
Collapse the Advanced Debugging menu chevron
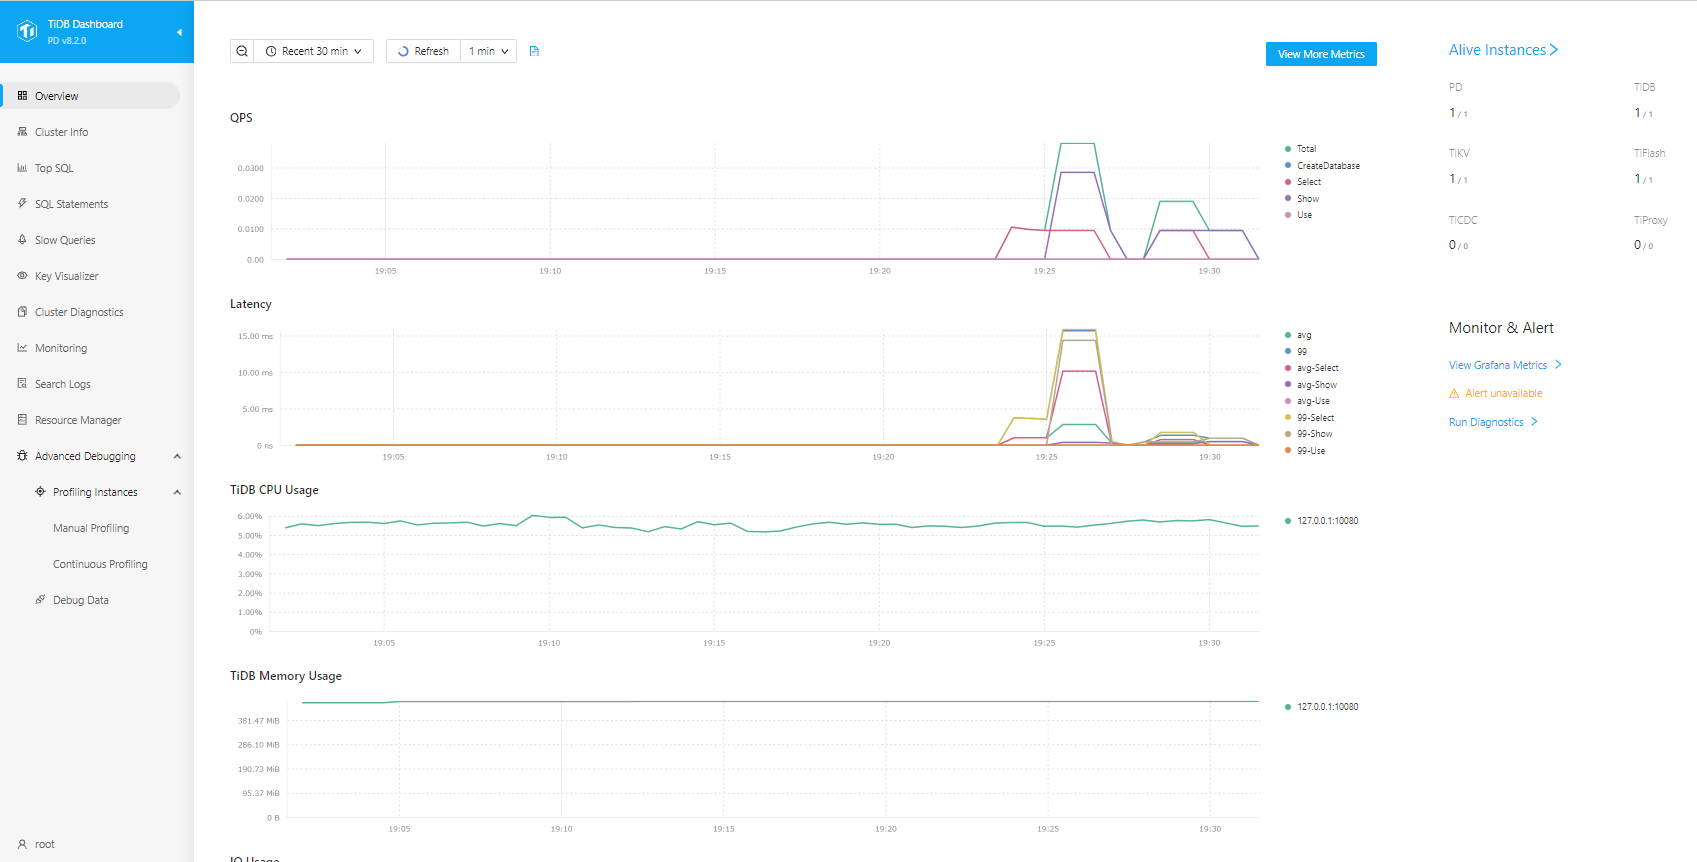click(177, 456)
